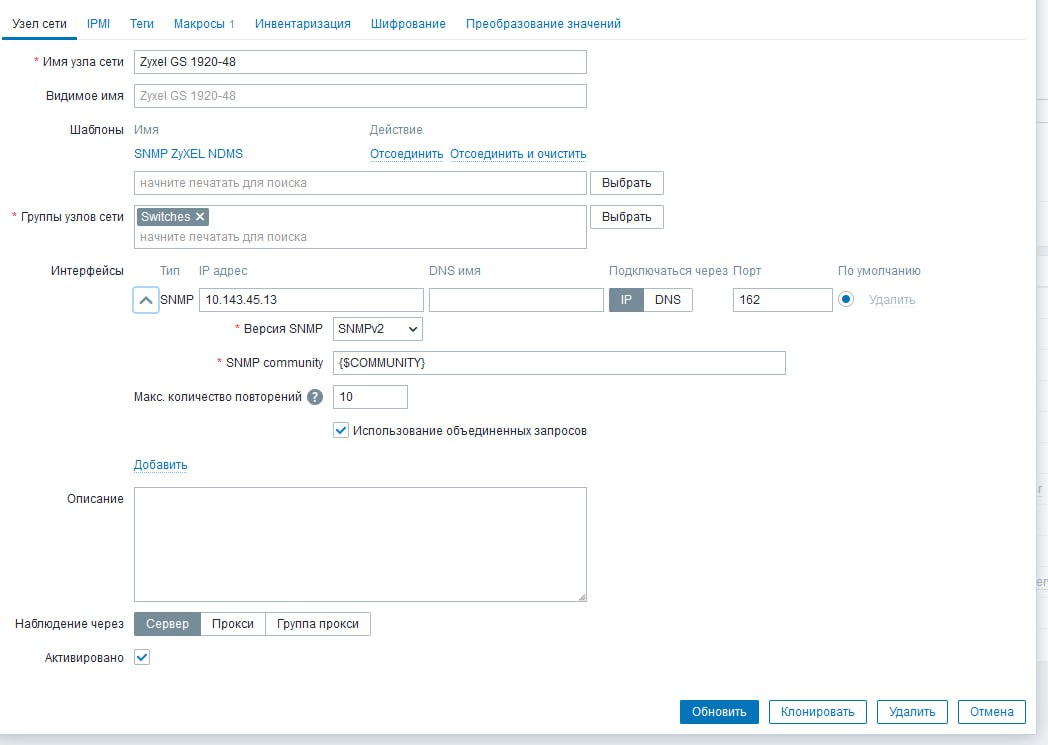Toggle the combined requests checkbox
The width and height of the screenshot is (1048, 745).
coord(341,430)
